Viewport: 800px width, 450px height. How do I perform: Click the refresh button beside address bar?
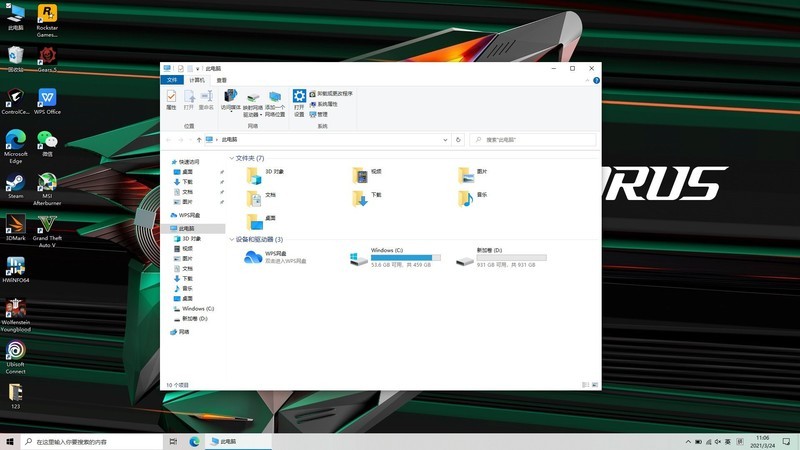pyautogui.click(x=458, y=140)
